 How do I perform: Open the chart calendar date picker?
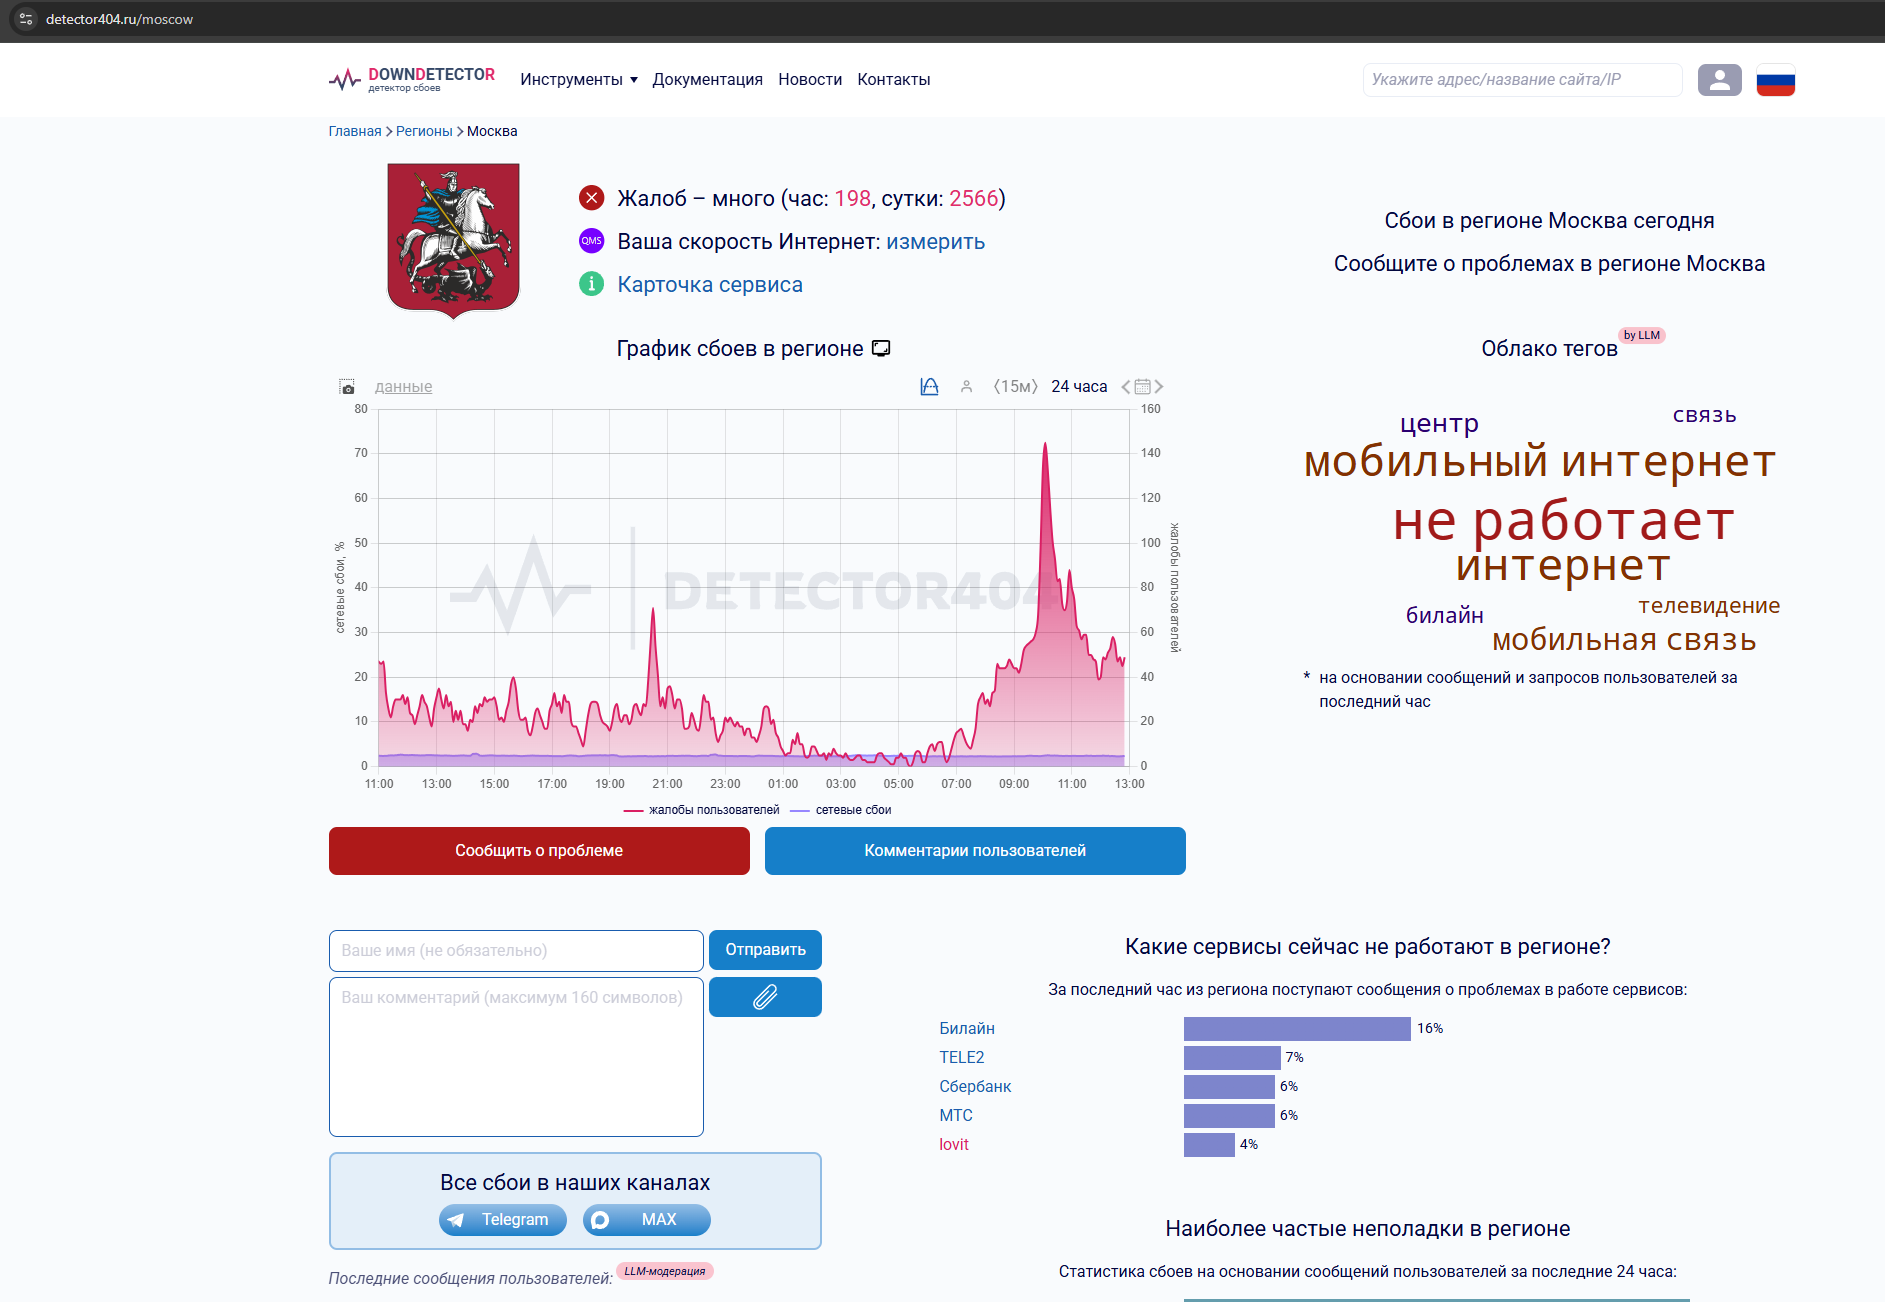1142,386
